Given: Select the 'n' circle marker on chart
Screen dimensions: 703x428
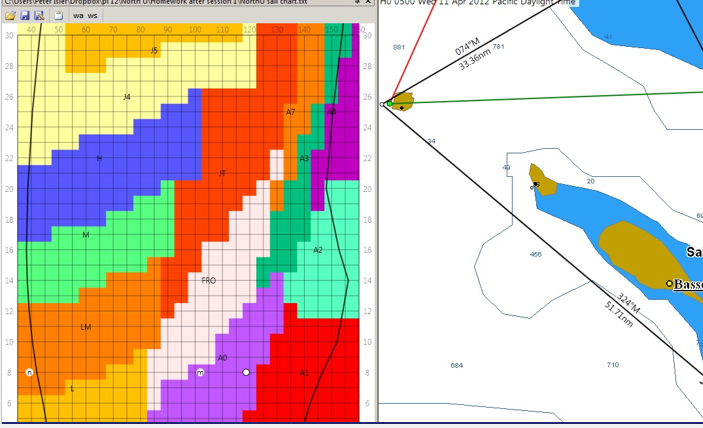Looking at the screenshot, I should pos(29,372).
